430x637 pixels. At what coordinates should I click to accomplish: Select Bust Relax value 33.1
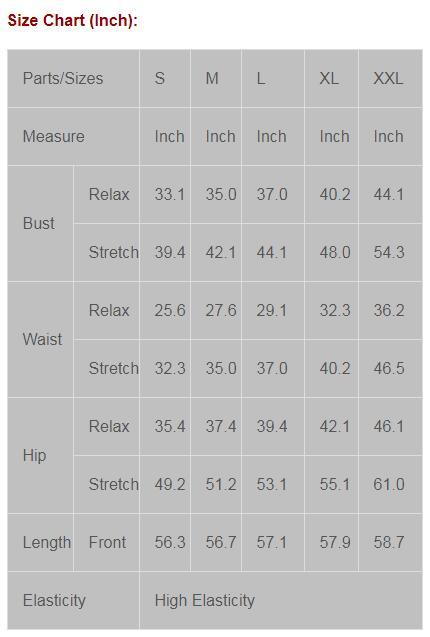[x=169, y=194]
